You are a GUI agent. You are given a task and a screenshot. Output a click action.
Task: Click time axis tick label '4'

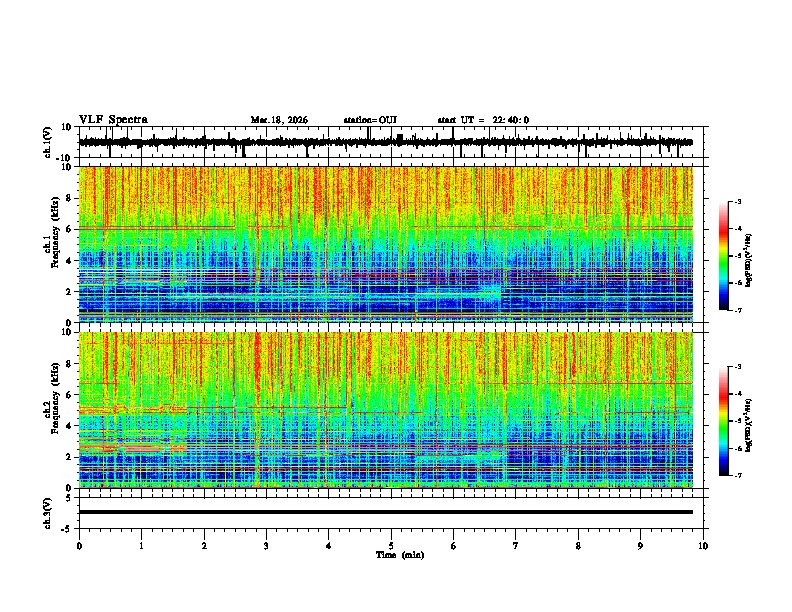329,546
